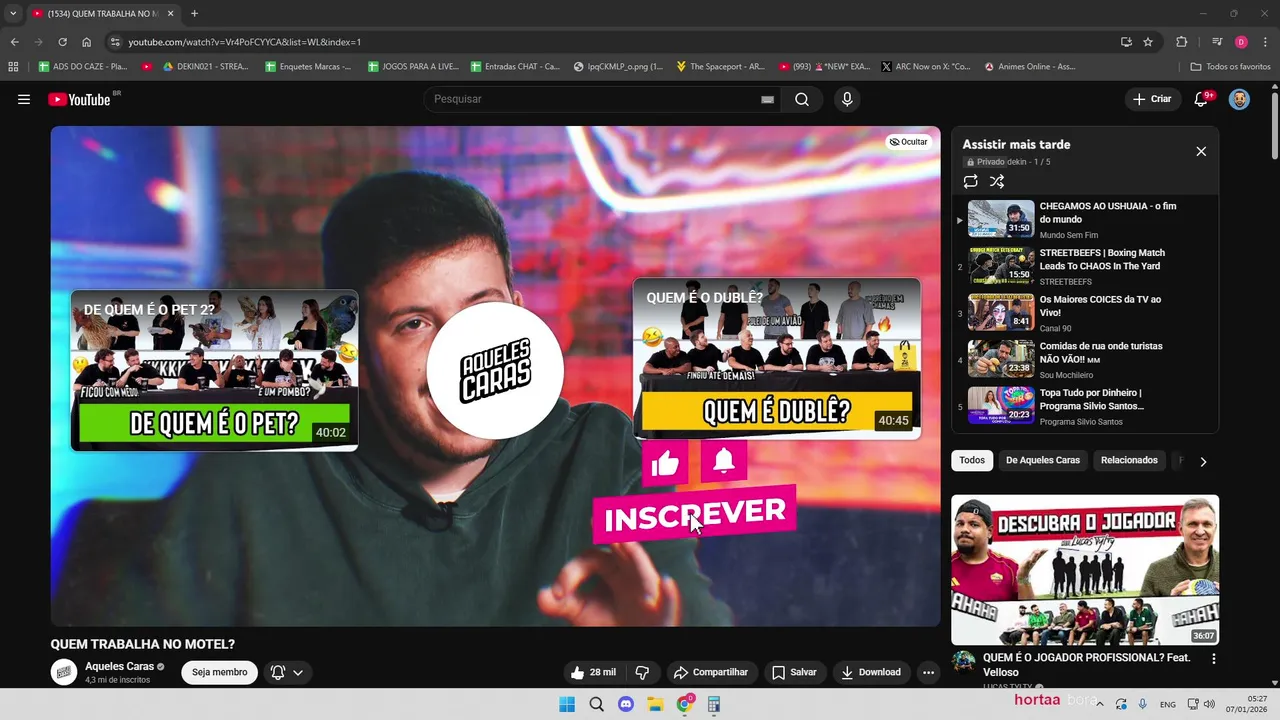Open the Aqueles Caras channel name link
This screenshot has width=1280, height=720.
(x=119, y=666)
